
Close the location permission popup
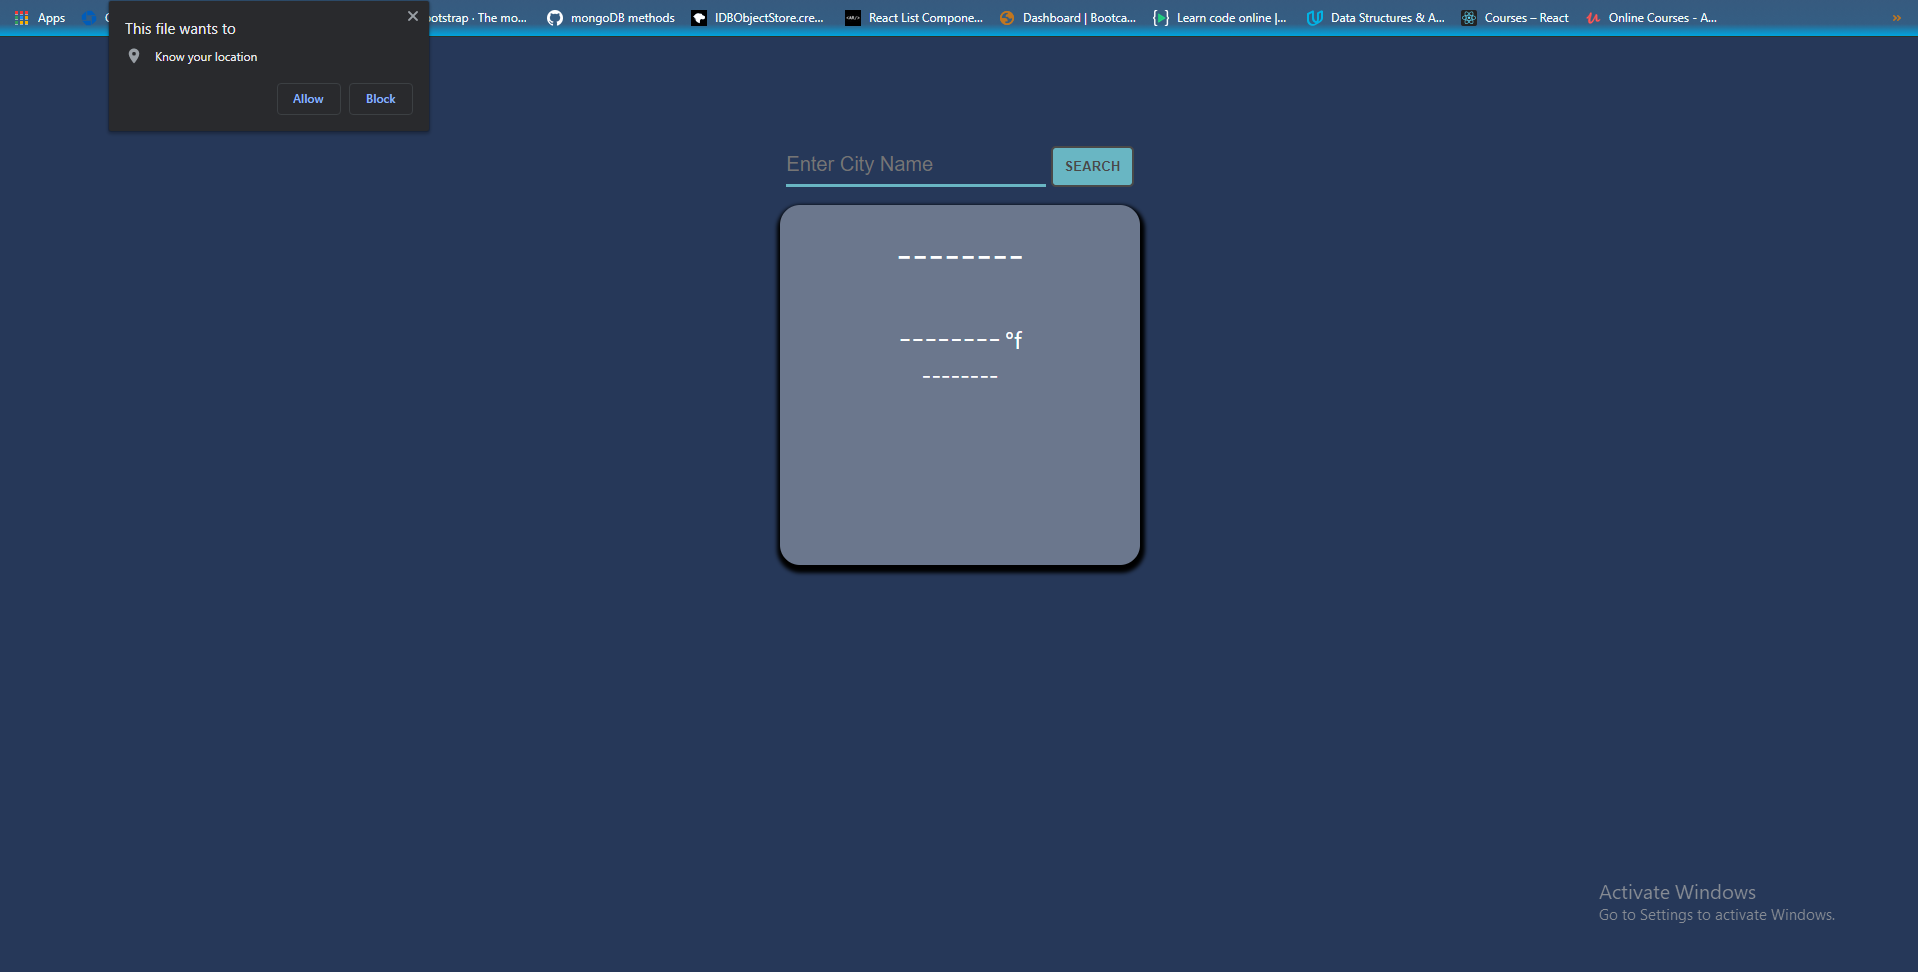click(412, 16)
